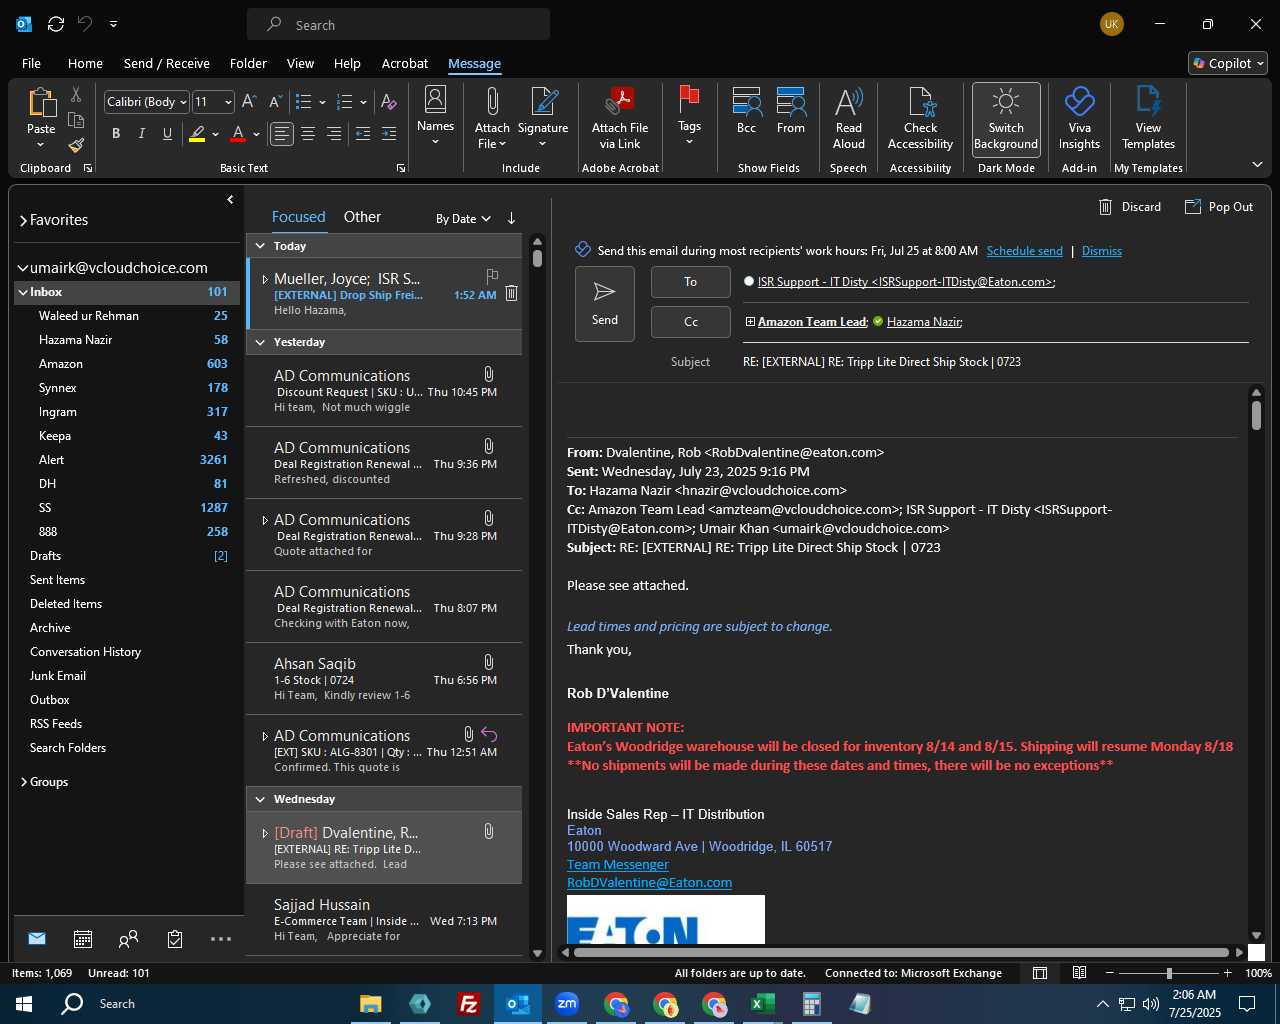Switch to Calendar view icon
The height and width of the screenshot is (1024, 1280).
[x=83, y=938]
